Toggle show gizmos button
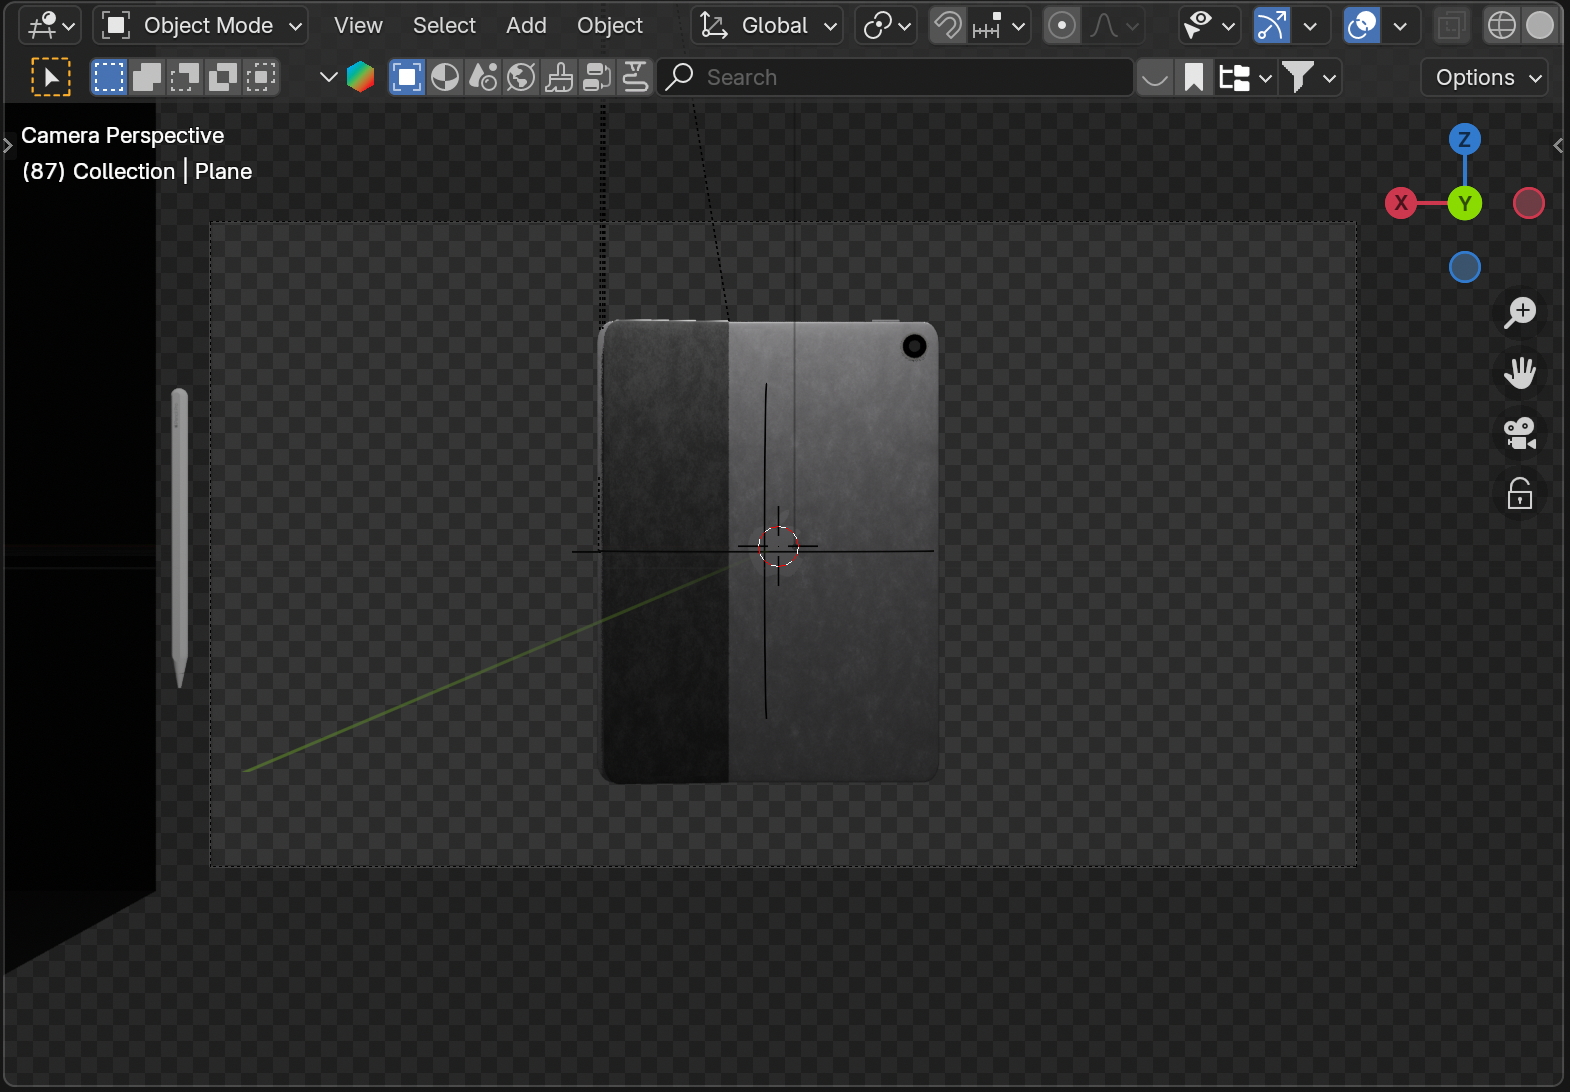The width and height of the screenshot is (1570, 1092). pyautogui.click(x=1271, y=26)
